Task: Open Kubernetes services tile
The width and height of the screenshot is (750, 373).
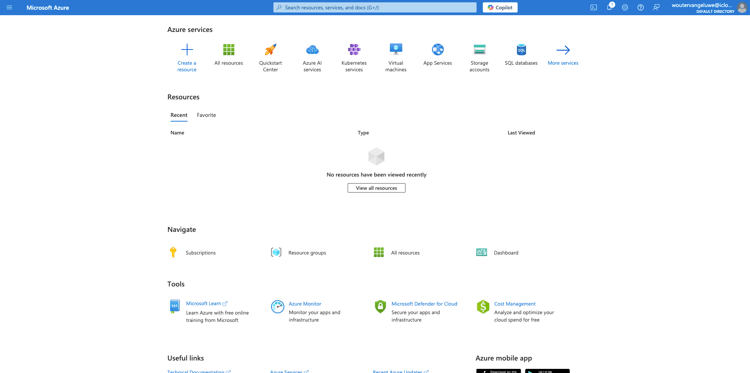Action: [354, 57]
